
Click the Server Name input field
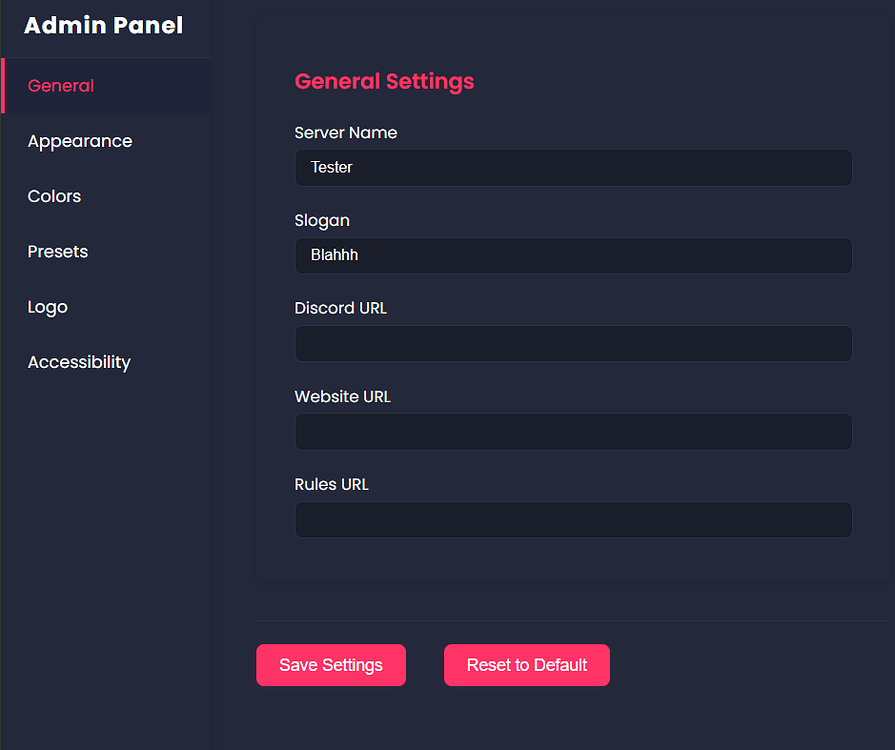point(573,168)
